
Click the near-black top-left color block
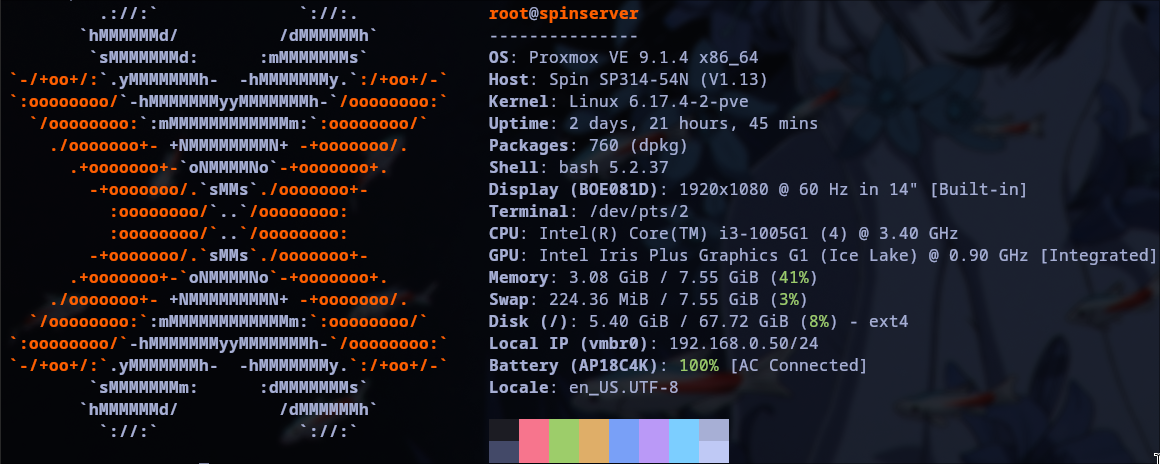pos(504,430)
